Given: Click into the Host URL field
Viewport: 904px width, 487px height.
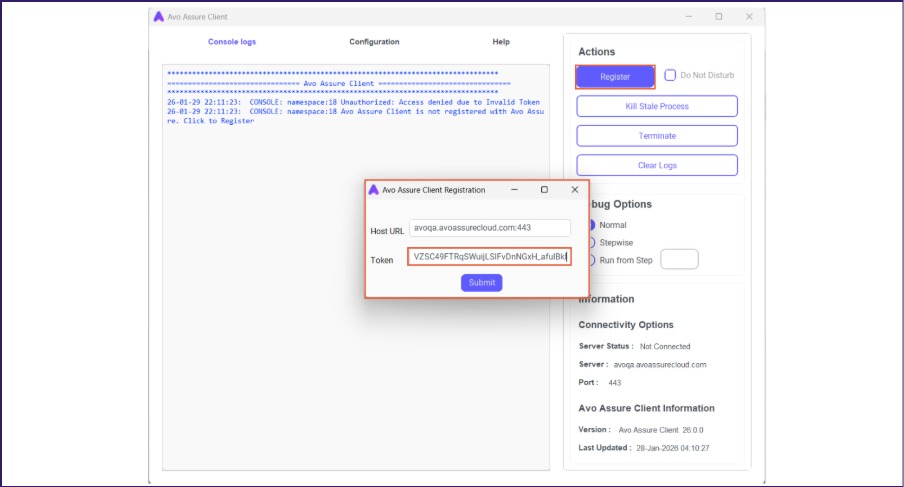Looking at the screenshot, I should pos(489,228).
